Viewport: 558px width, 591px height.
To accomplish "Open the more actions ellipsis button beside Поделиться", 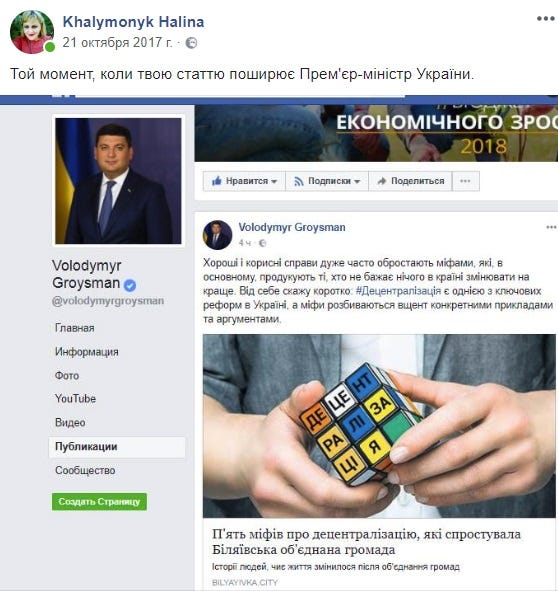I will click(x=466, y=181).
